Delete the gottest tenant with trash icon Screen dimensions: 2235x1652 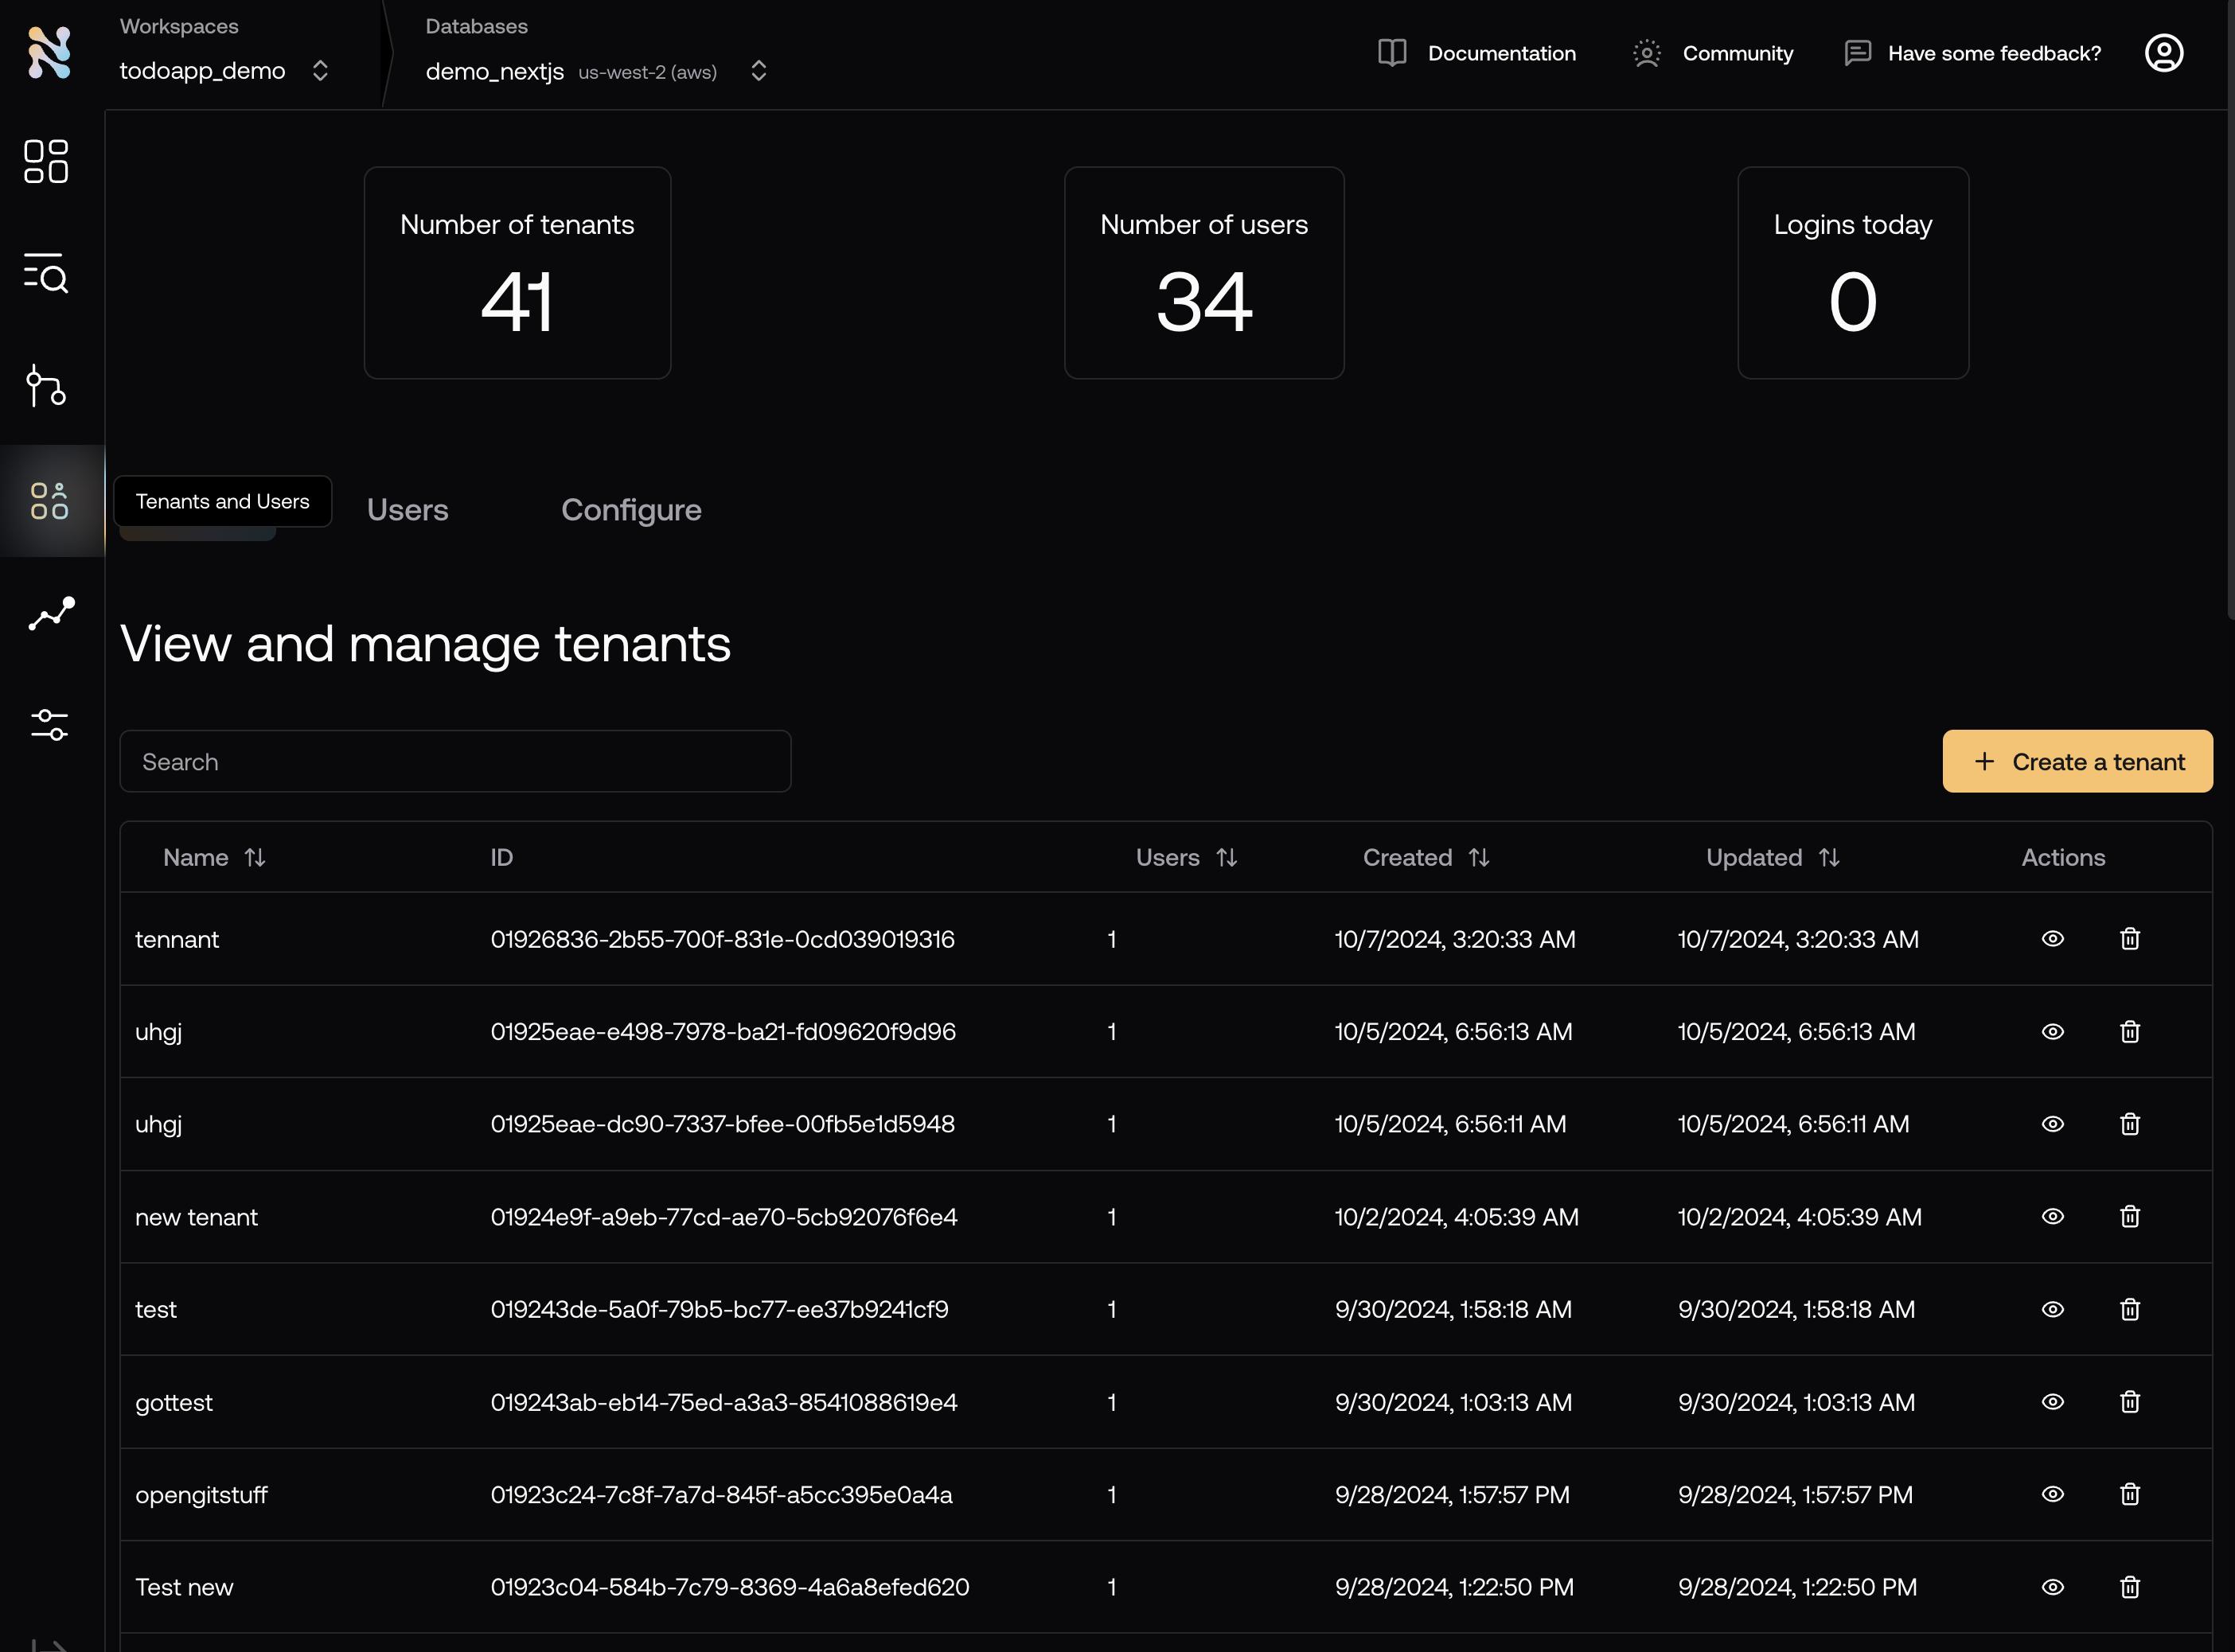[2129, 1402]
